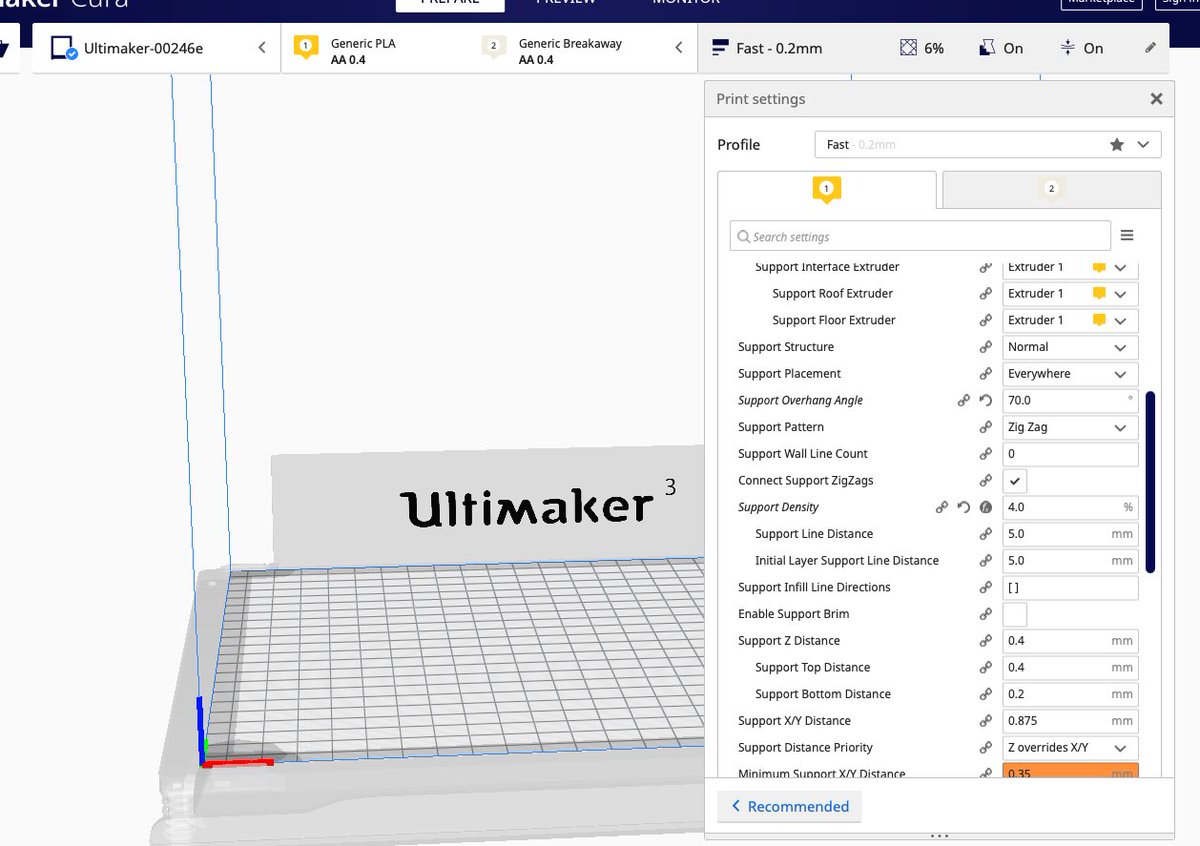Edit the Support Wall Line Count value

tap(1070, 454)
